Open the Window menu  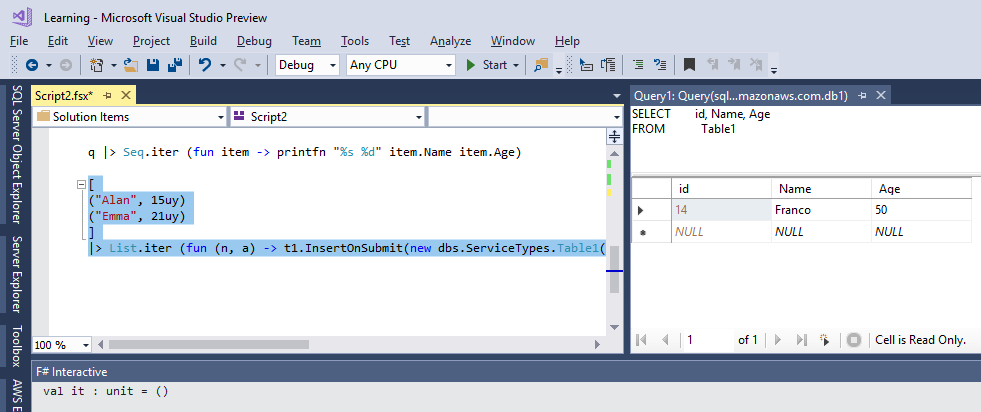point(512,41)
